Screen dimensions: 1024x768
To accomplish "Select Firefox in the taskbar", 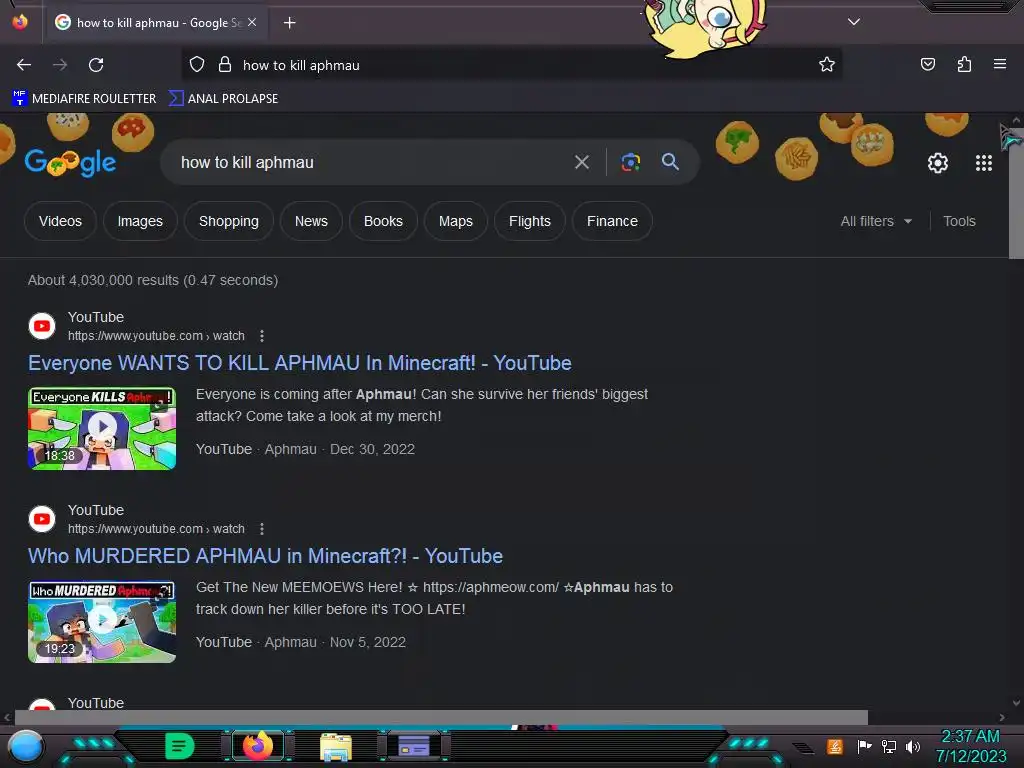I will (257, 746).
